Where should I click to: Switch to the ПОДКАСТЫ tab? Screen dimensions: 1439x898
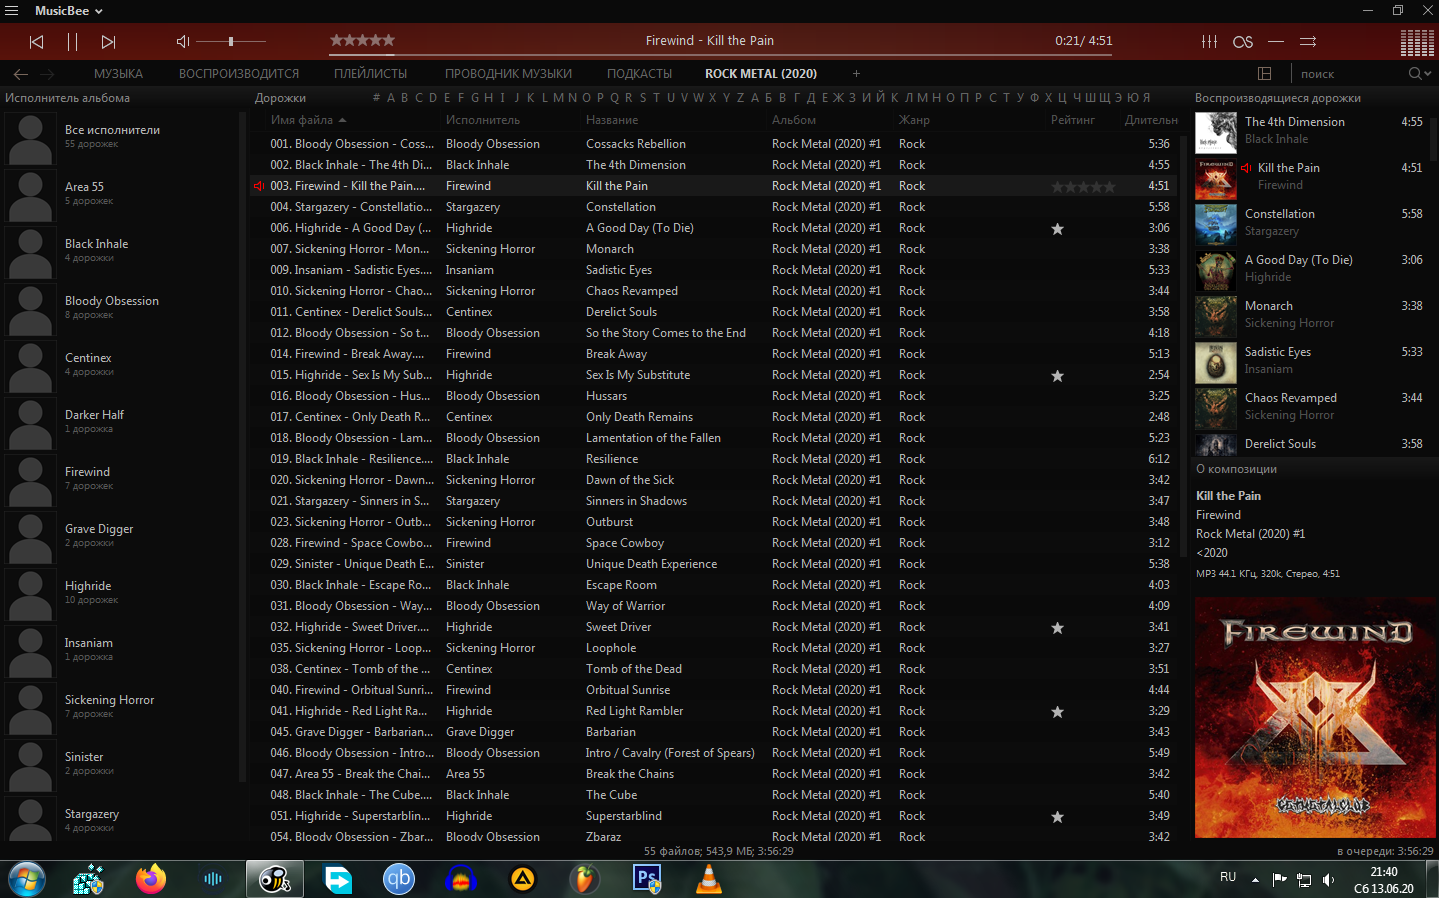pyautogui.click(x=639, y=74)
